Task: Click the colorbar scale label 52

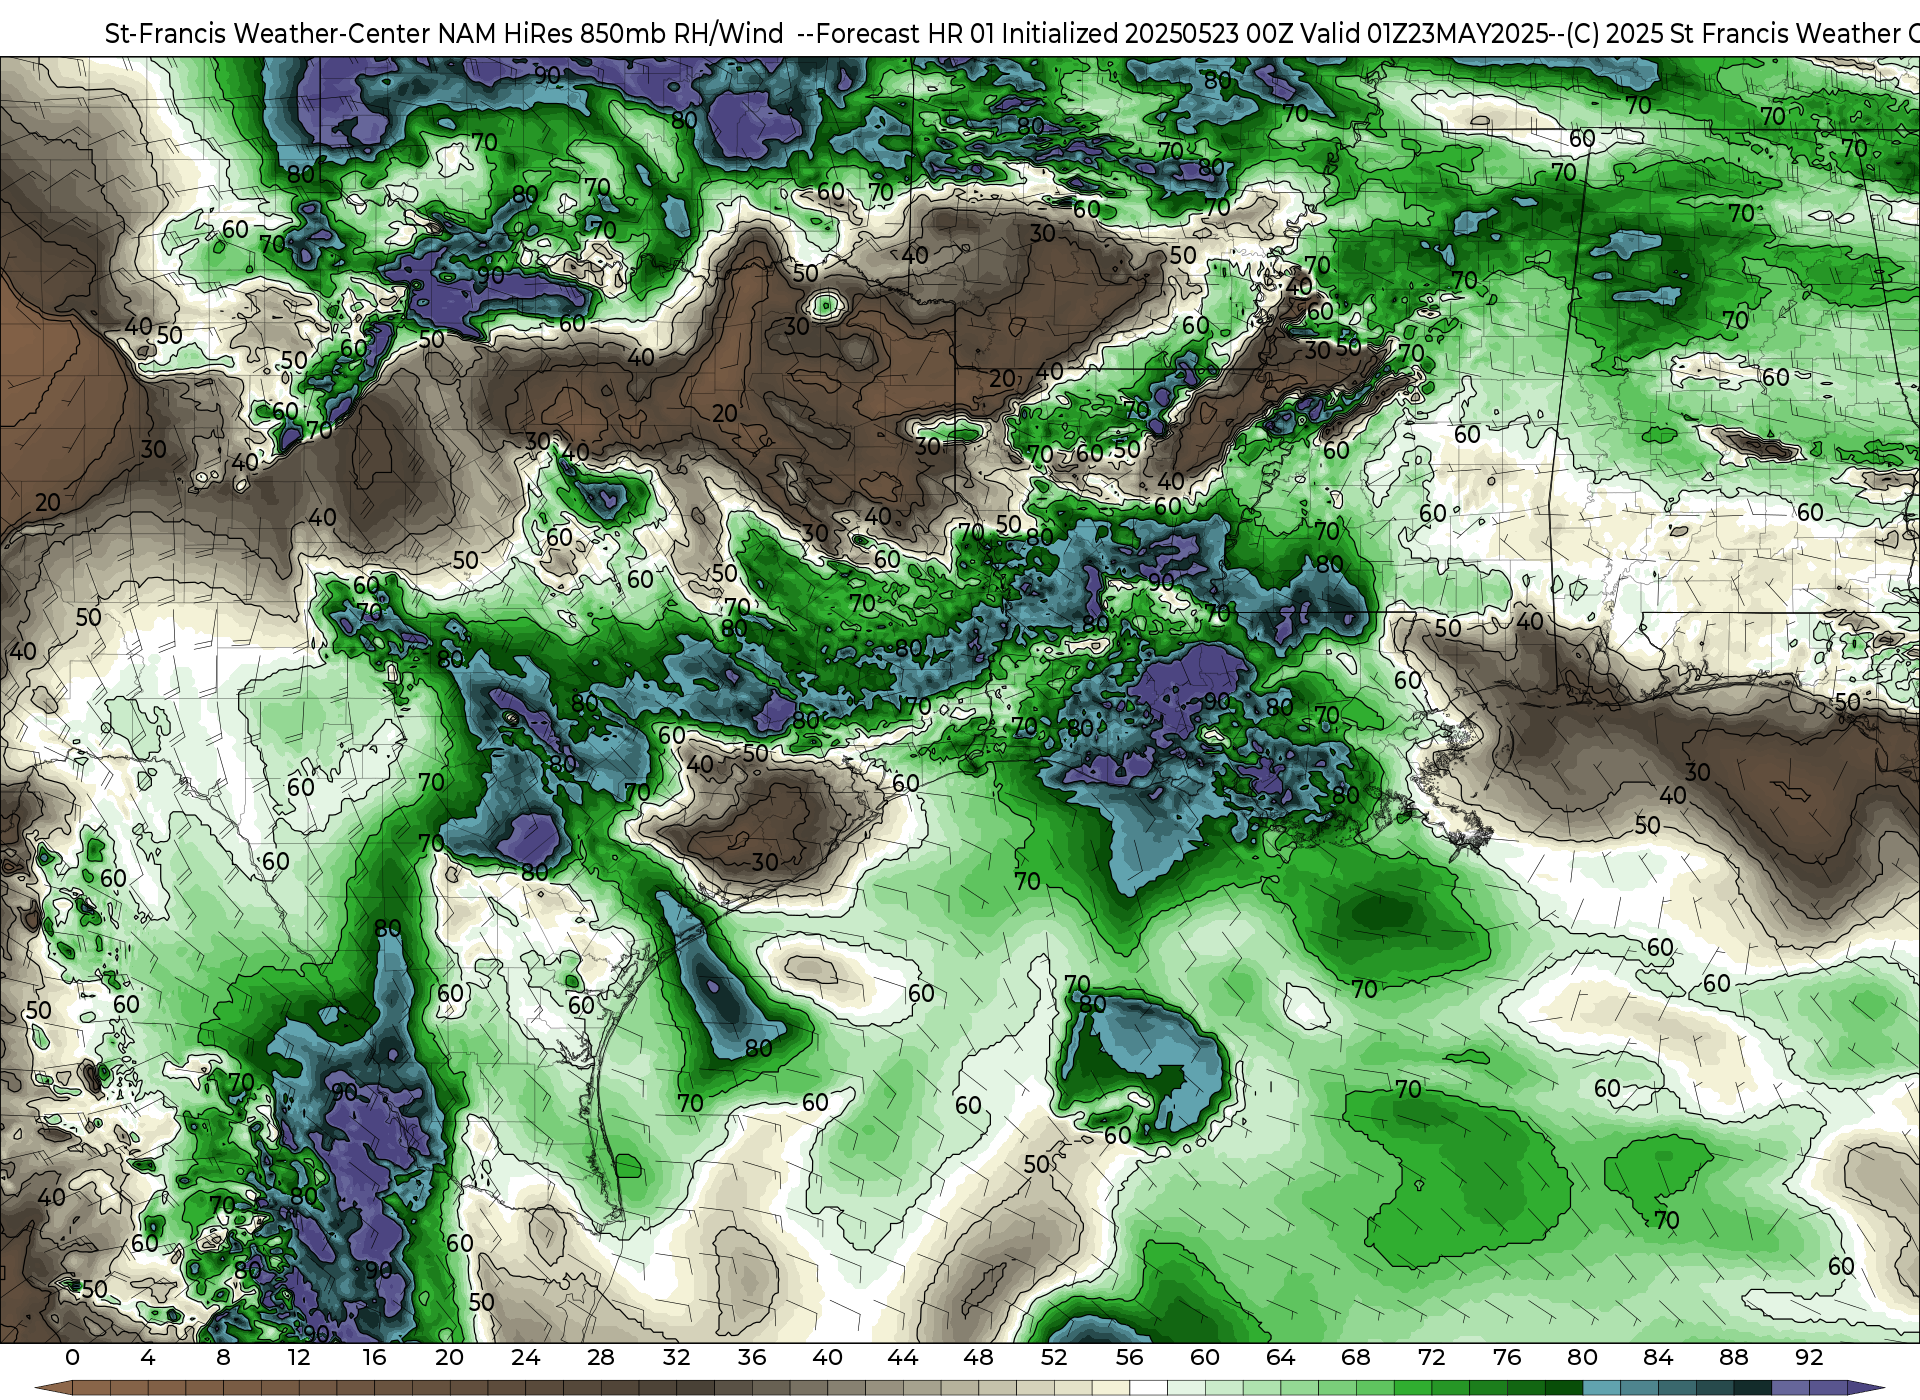Action: click(x=1054, y=1357)
